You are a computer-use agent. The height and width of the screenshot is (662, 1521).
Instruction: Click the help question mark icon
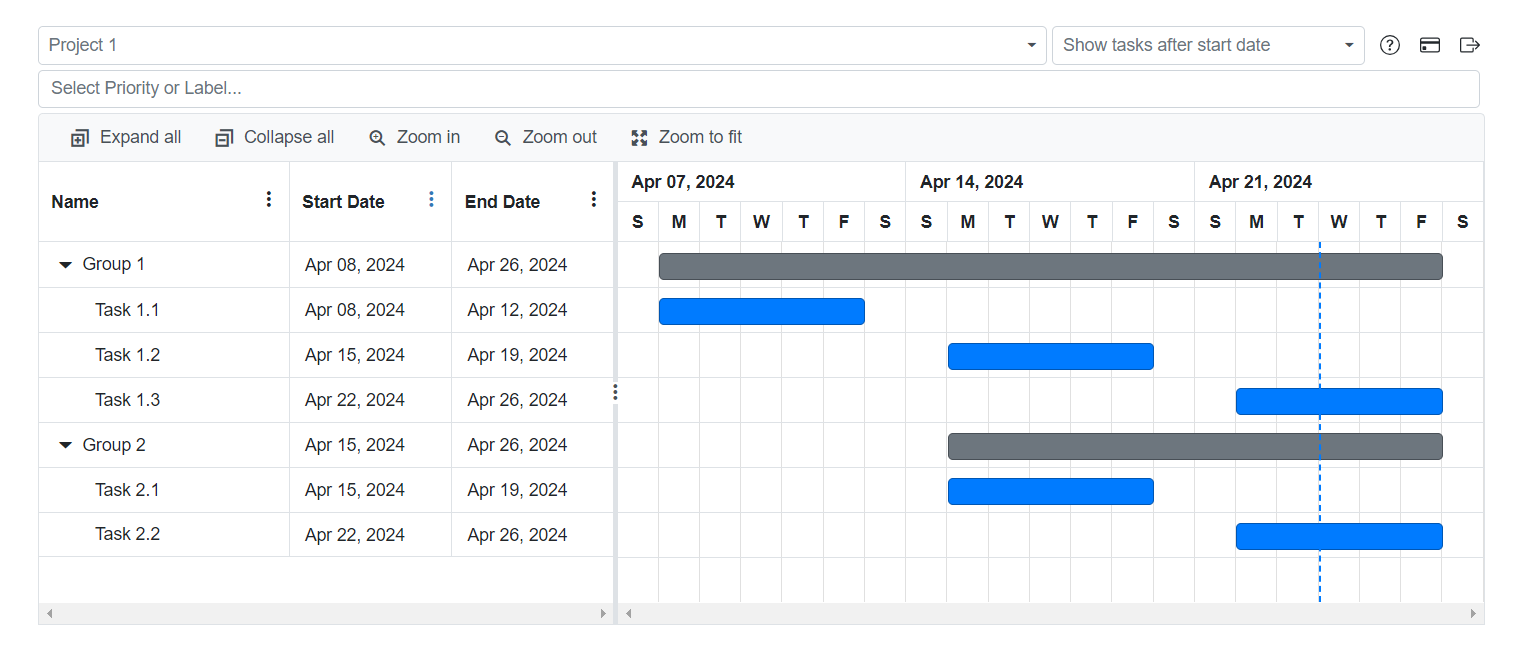tap(1390, 45)
